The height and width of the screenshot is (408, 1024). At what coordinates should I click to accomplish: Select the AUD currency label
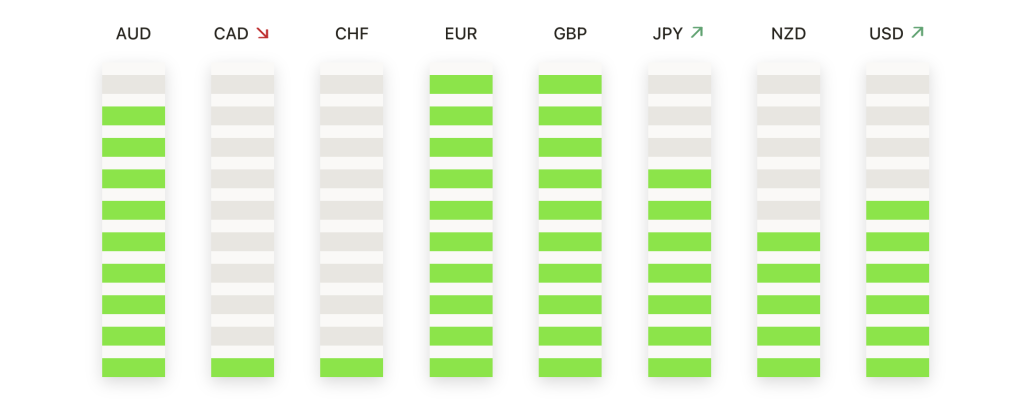pyautogui.click(x=133, y=34)
